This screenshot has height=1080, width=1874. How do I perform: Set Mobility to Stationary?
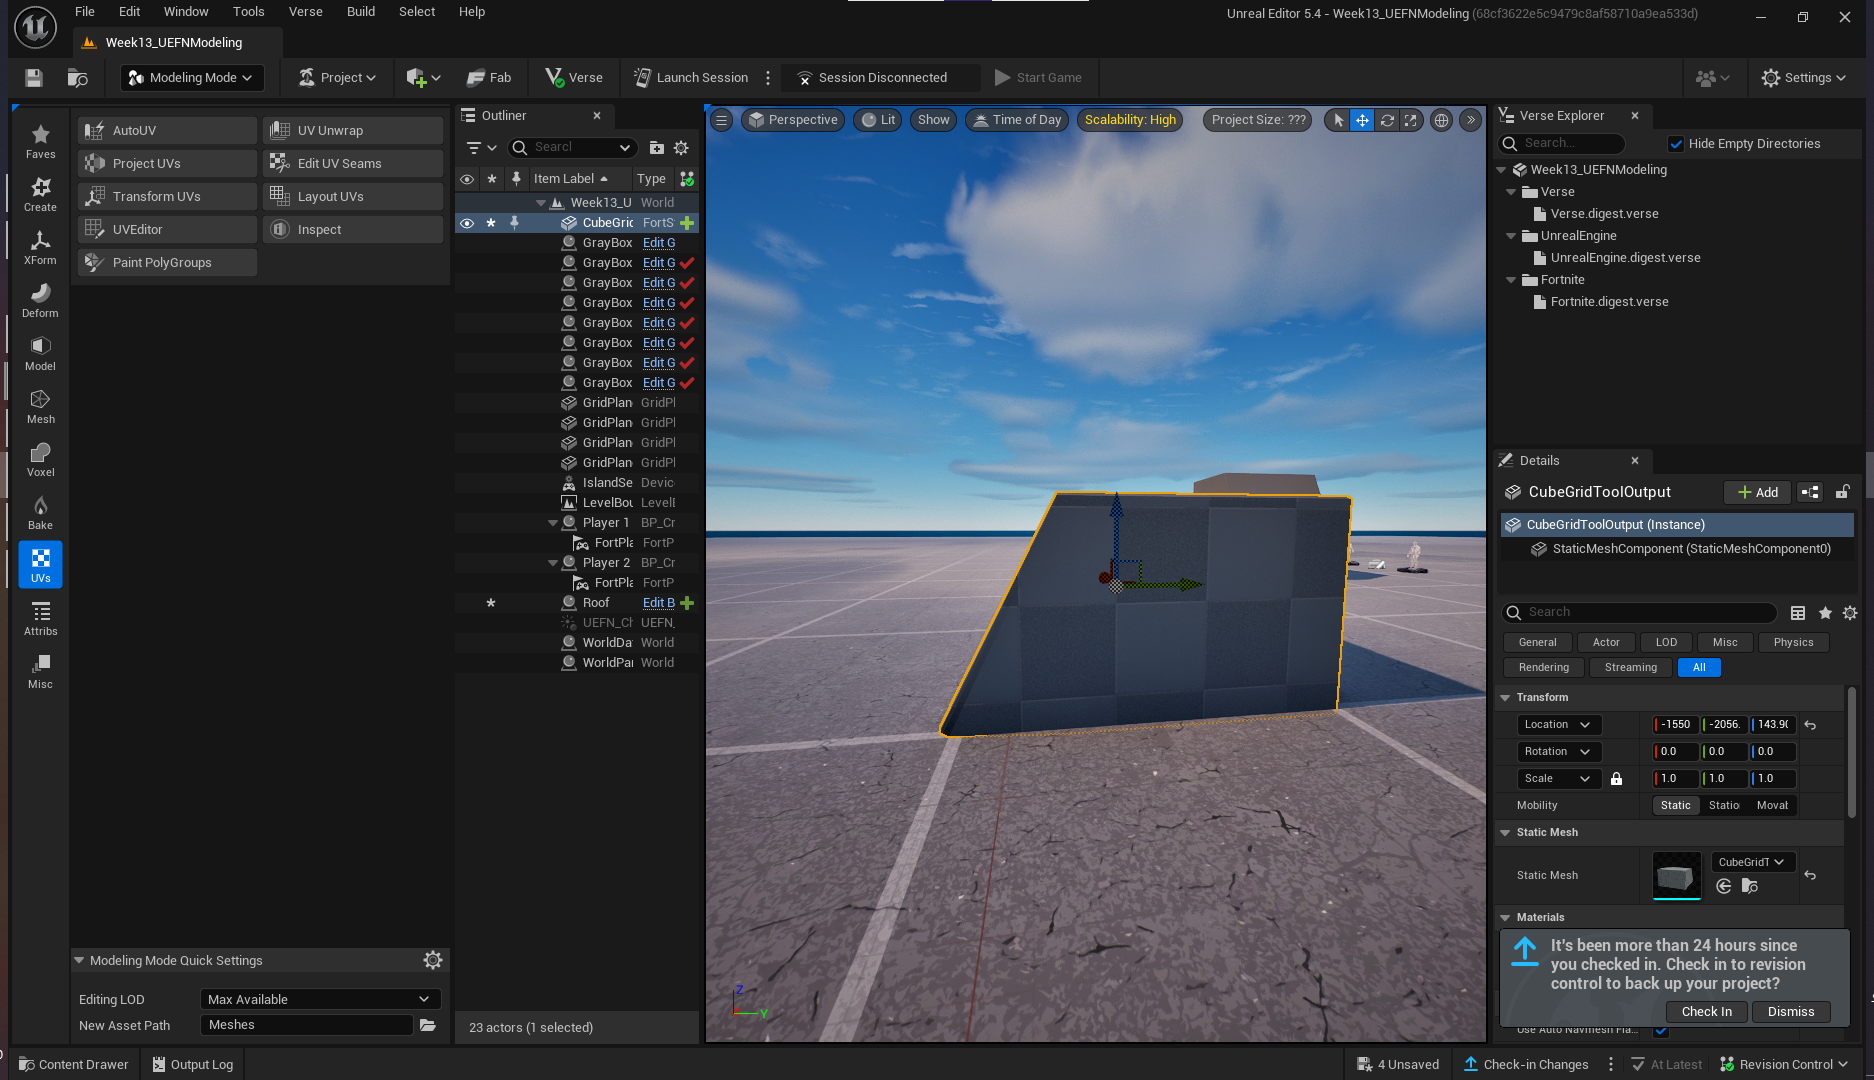pos(1724,805)
